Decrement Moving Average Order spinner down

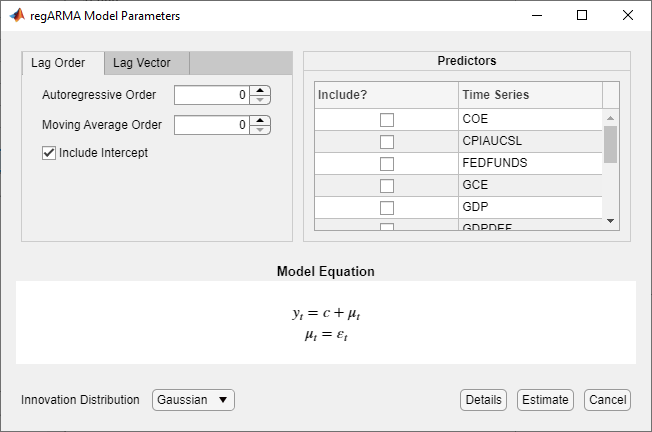(260, 130)
